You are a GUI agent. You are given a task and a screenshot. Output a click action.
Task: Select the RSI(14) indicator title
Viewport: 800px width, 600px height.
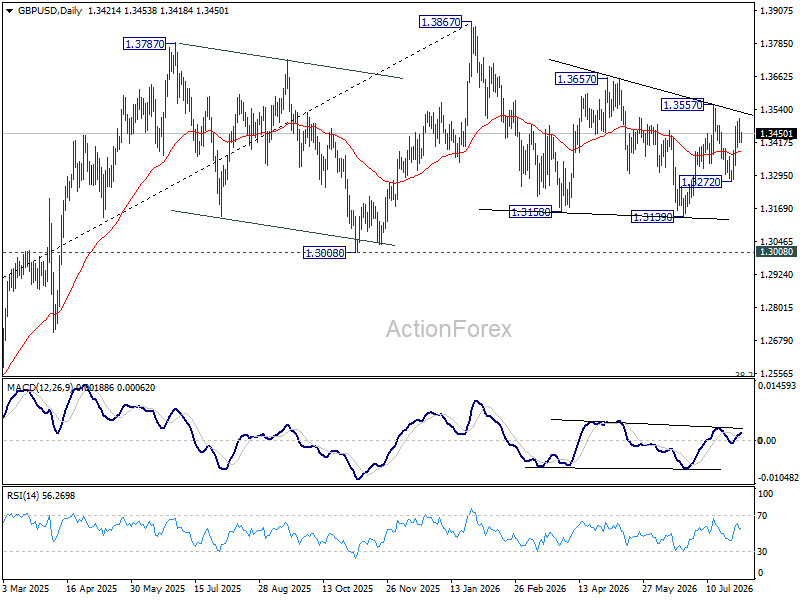22,496
